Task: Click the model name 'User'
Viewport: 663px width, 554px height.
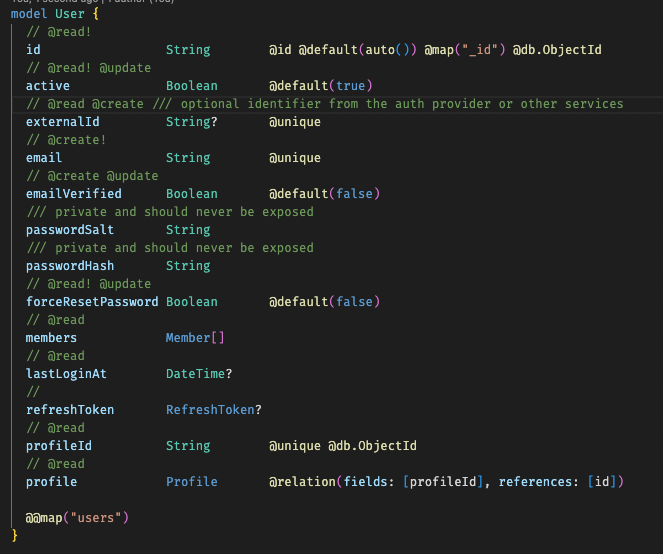Action: (x=70, y=14)
